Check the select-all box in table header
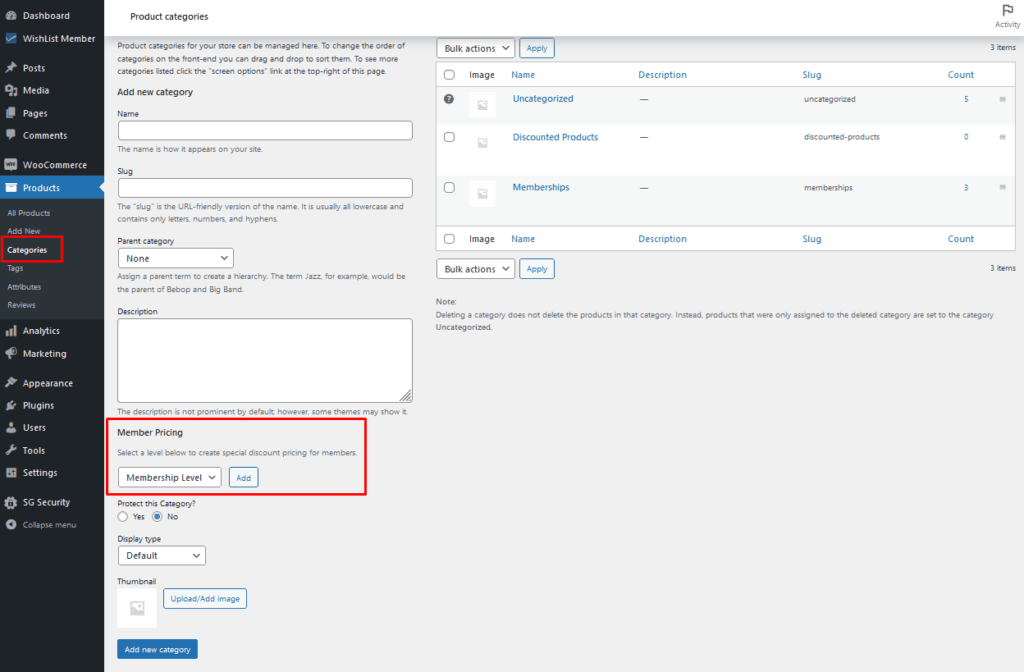Screen dimensions: 1024x672 449,74
